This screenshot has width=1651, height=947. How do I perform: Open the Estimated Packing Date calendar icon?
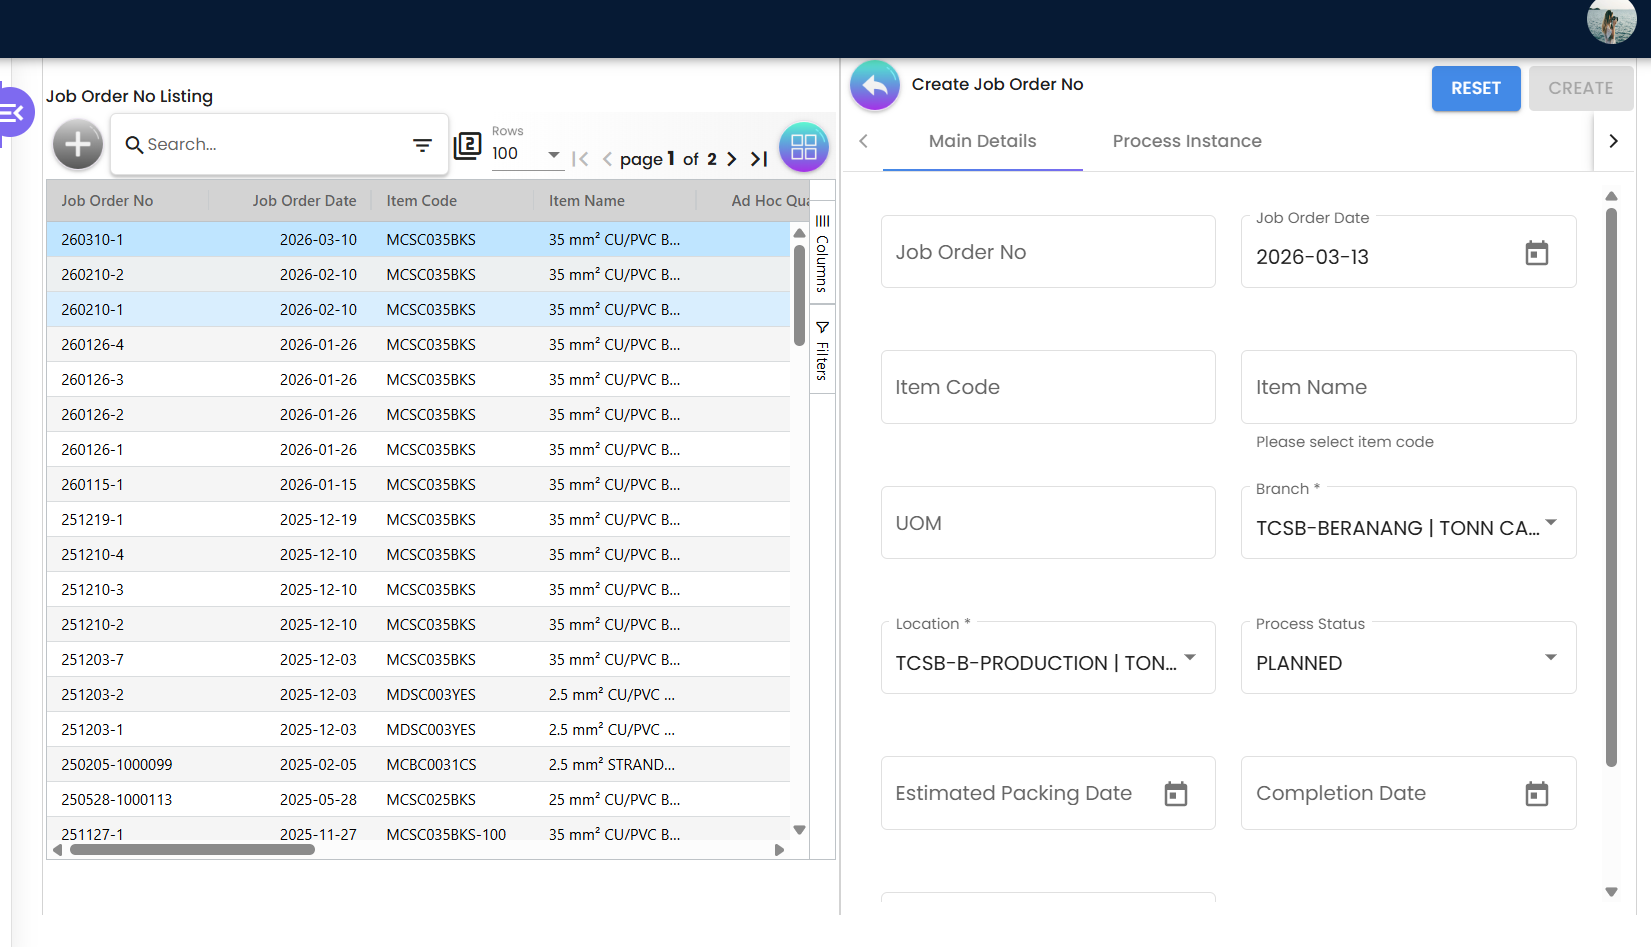pyautogui.click(x=1175, y=794)
